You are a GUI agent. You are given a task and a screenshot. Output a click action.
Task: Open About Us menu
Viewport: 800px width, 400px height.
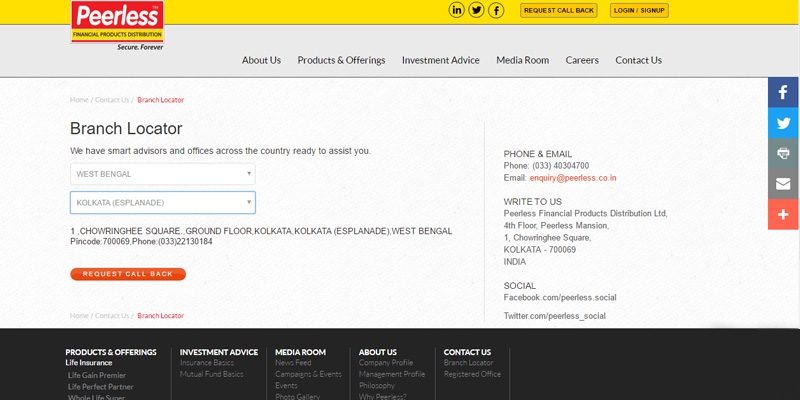(261, 60)
